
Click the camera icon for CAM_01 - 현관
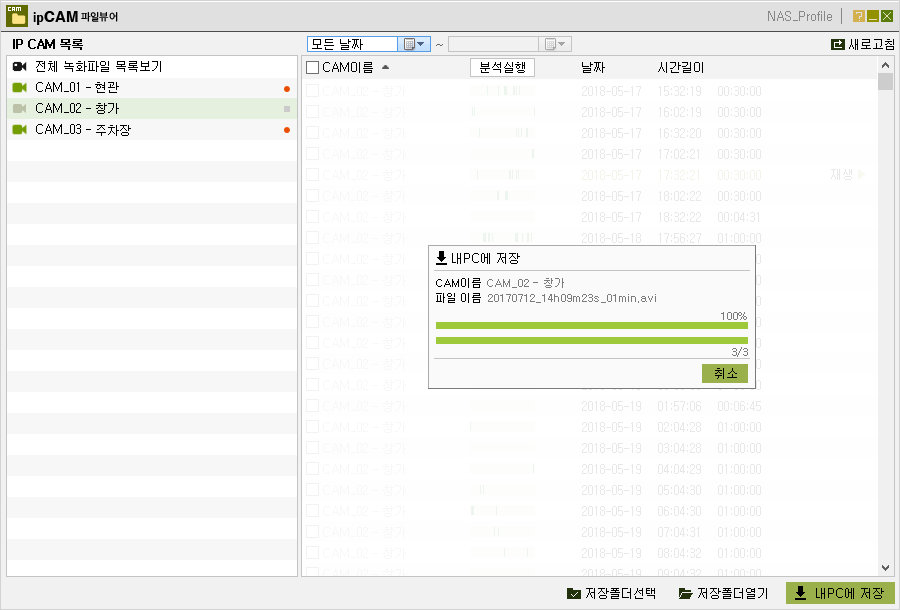20,87
